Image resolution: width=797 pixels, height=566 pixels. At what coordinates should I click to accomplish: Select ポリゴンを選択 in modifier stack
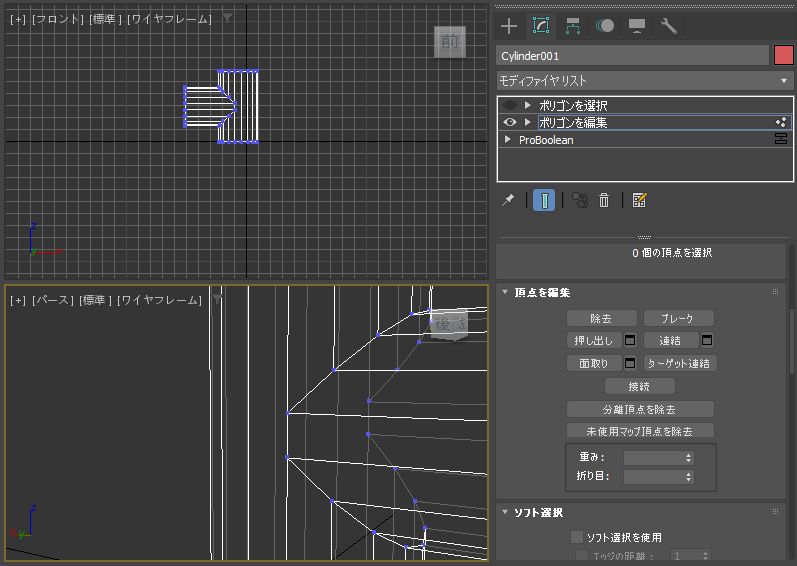(x=573, y=105)
